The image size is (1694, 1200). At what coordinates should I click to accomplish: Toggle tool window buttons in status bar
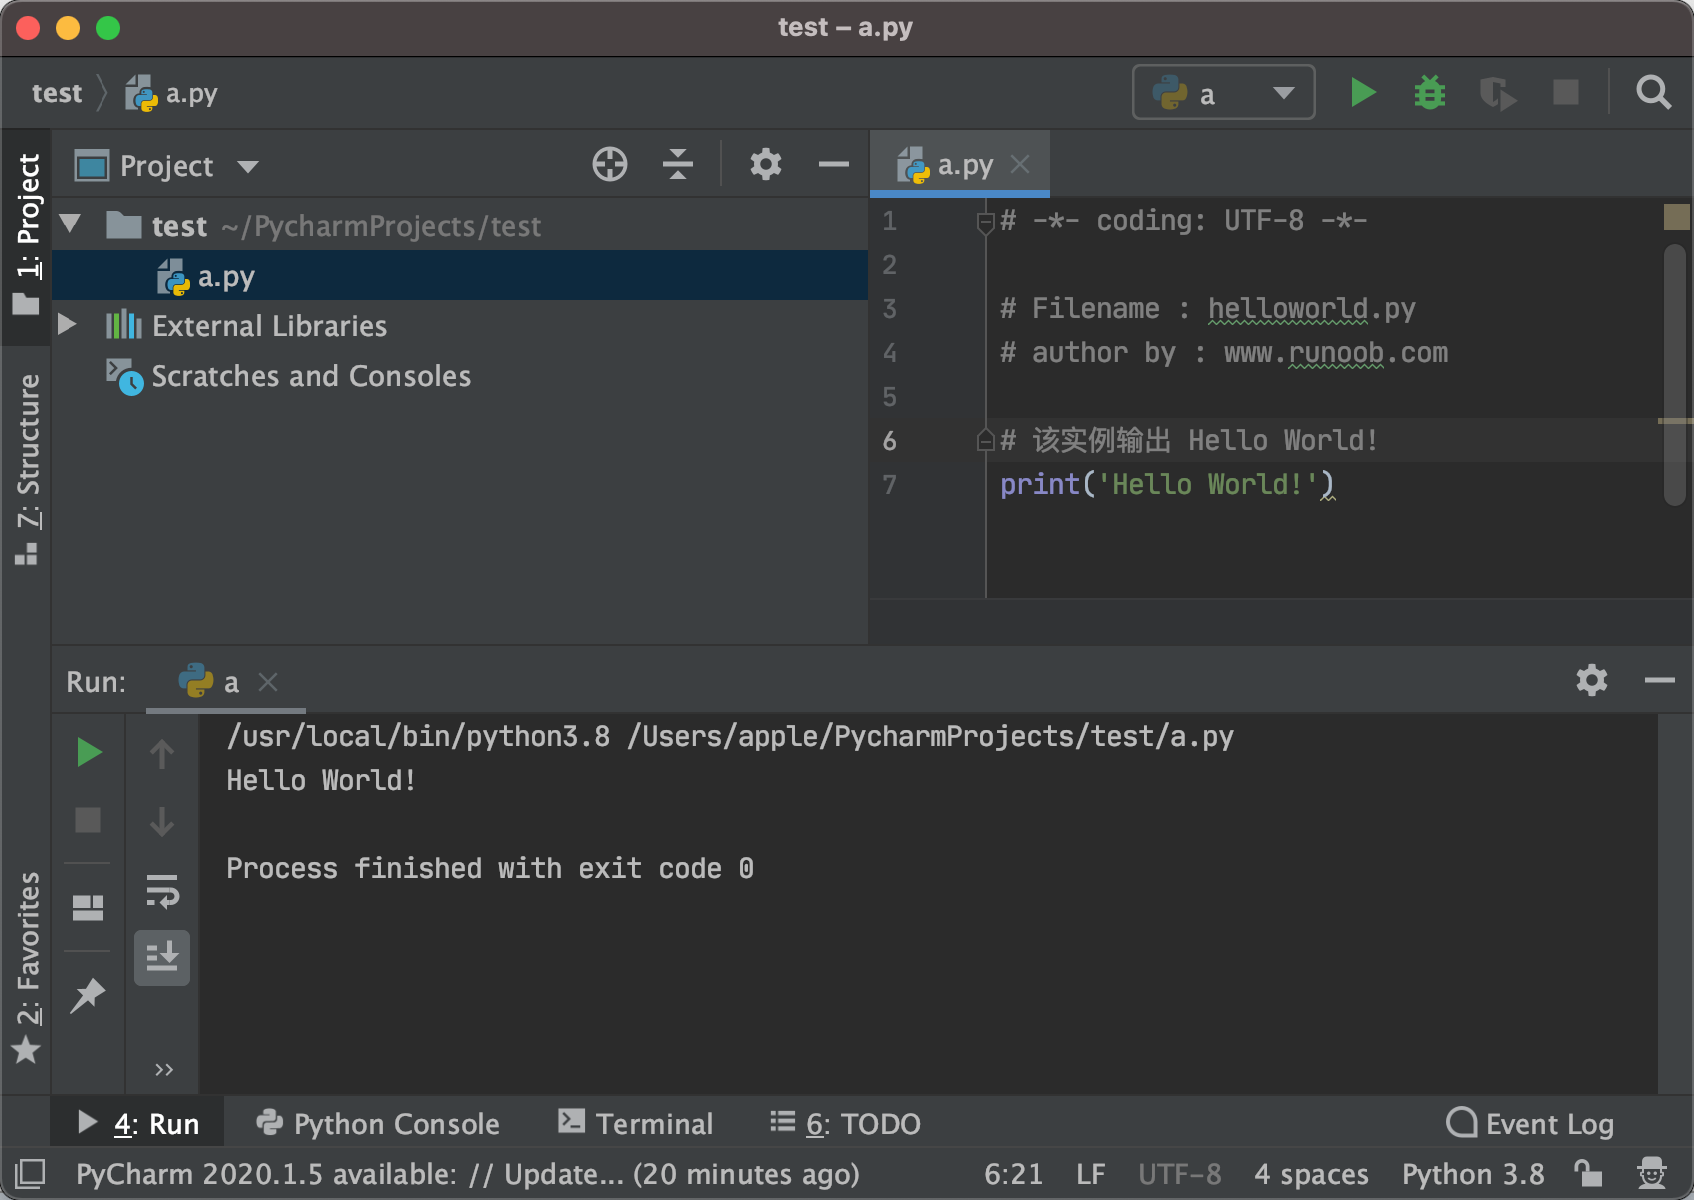pos(30,1173)
